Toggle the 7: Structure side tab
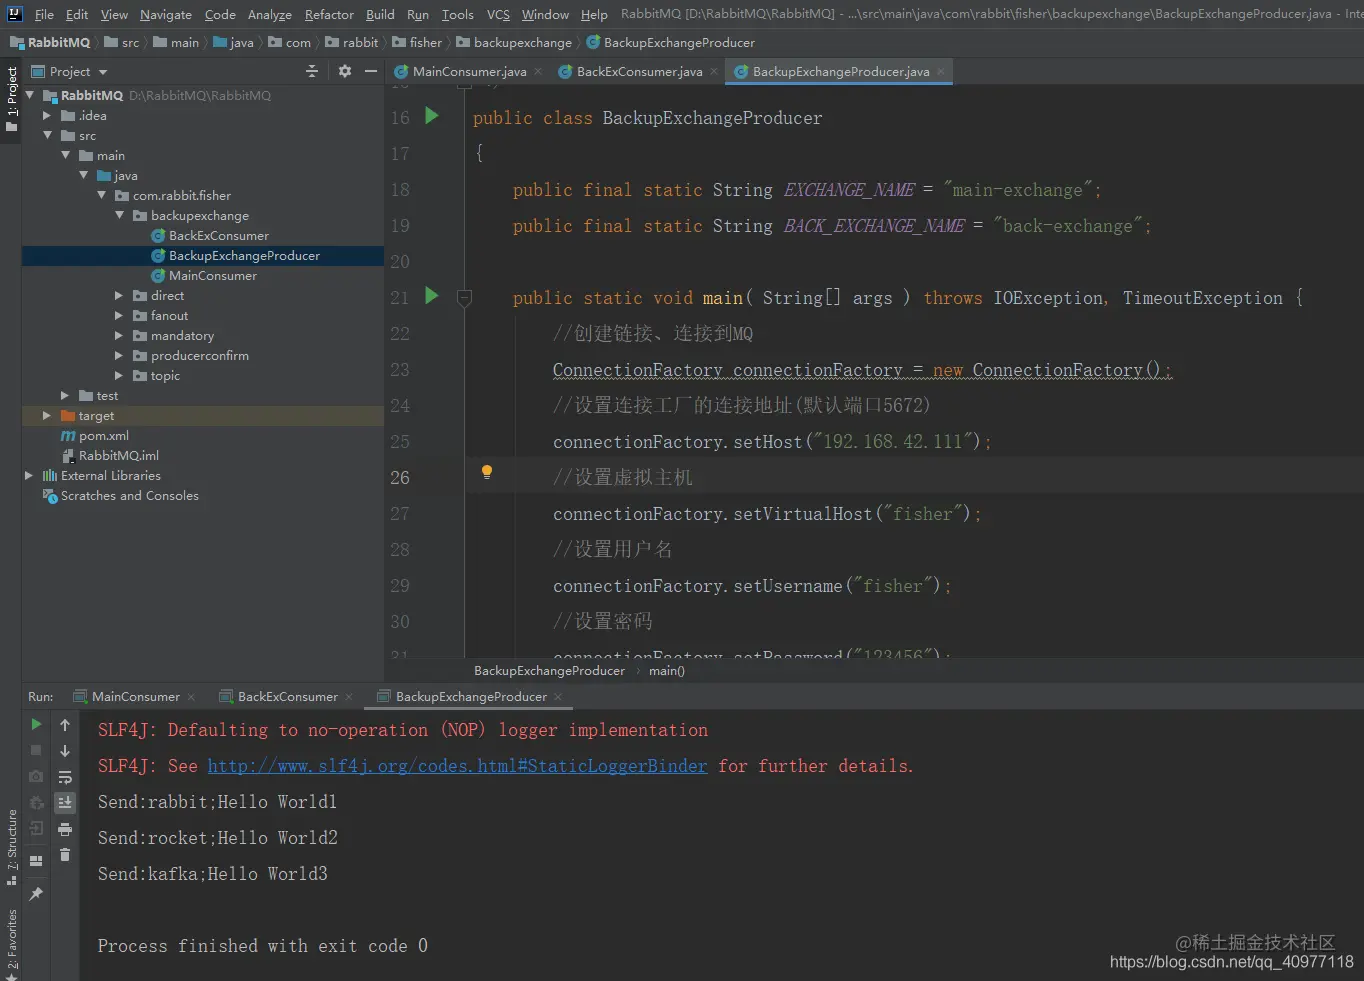The height and width of the screenshot is (981, 1364). click(x=11, y=848)
